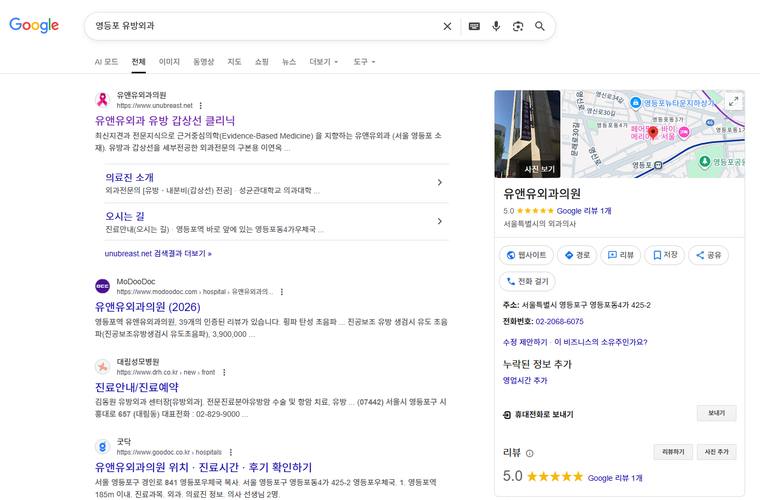
Task: Open 진료안내/진료예약 result
Action: (x=137, y=387)
